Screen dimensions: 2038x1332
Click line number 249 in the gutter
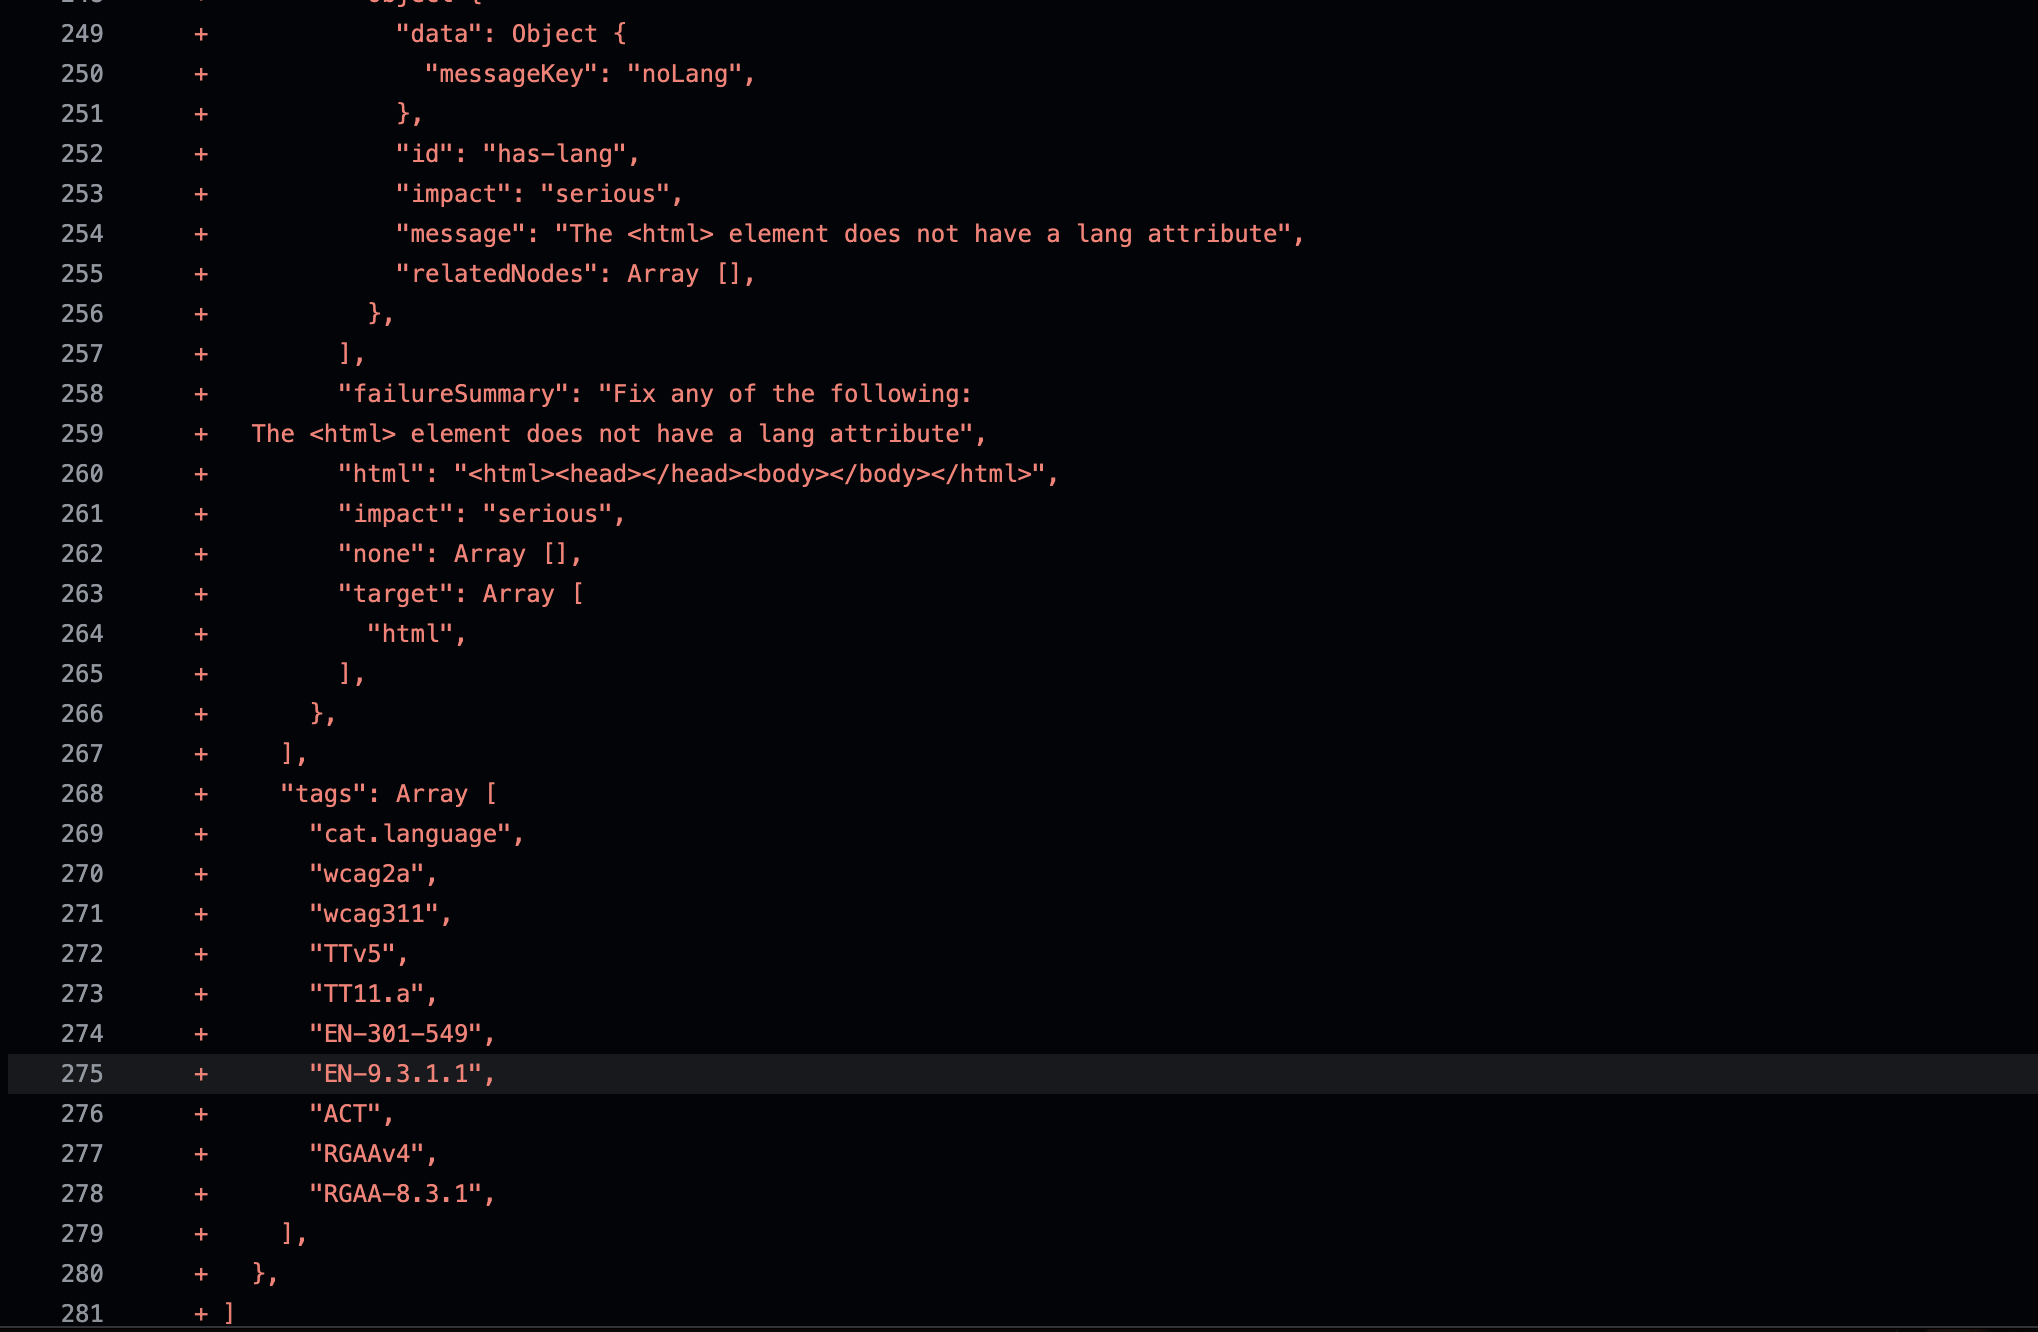pyautogui.click(x=82, y=34)
